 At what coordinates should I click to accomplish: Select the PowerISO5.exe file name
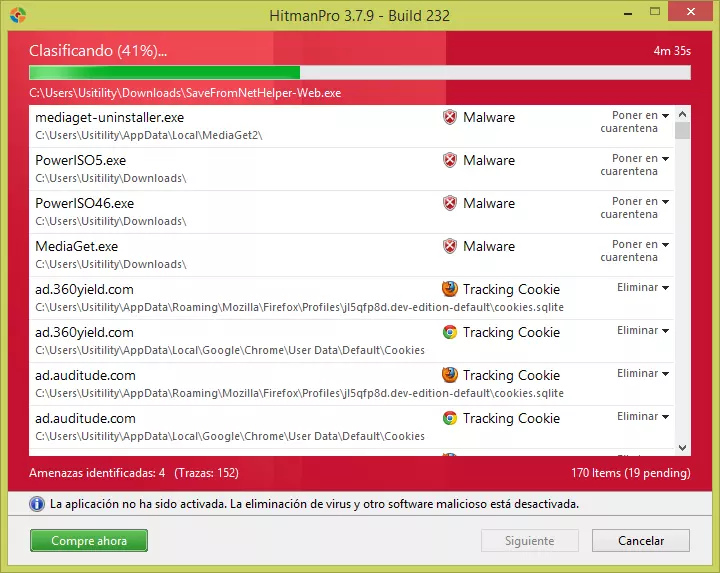[81, 160]
